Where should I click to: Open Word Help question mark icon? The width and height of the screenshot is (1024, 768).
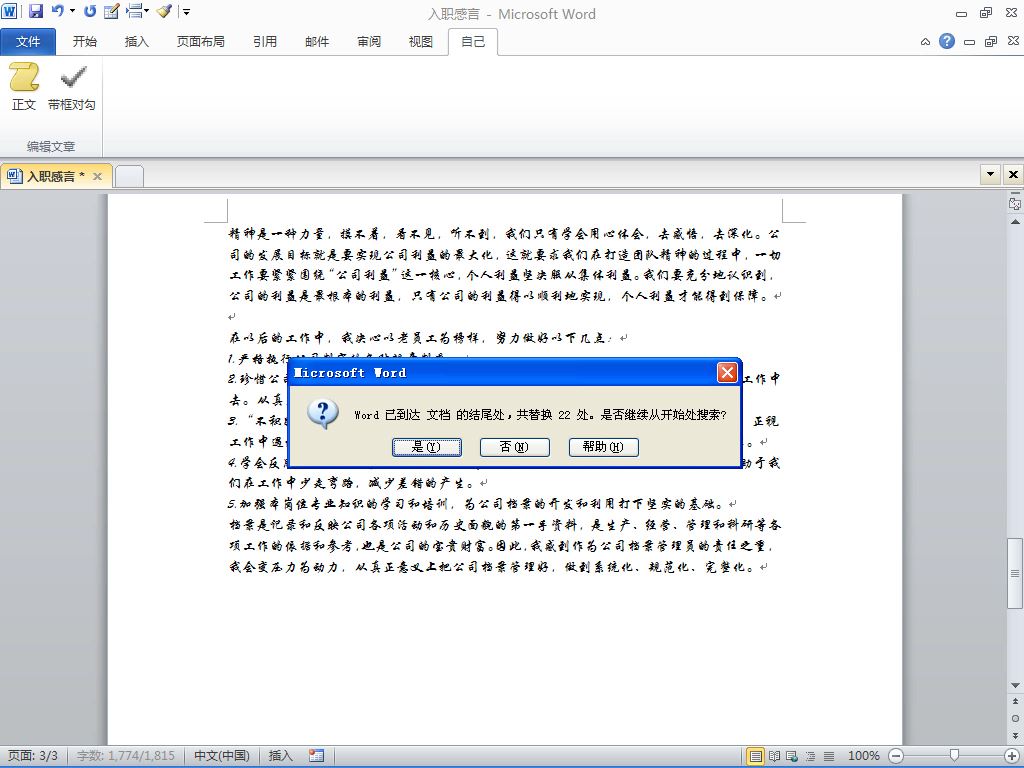click(x=947, y=41)
